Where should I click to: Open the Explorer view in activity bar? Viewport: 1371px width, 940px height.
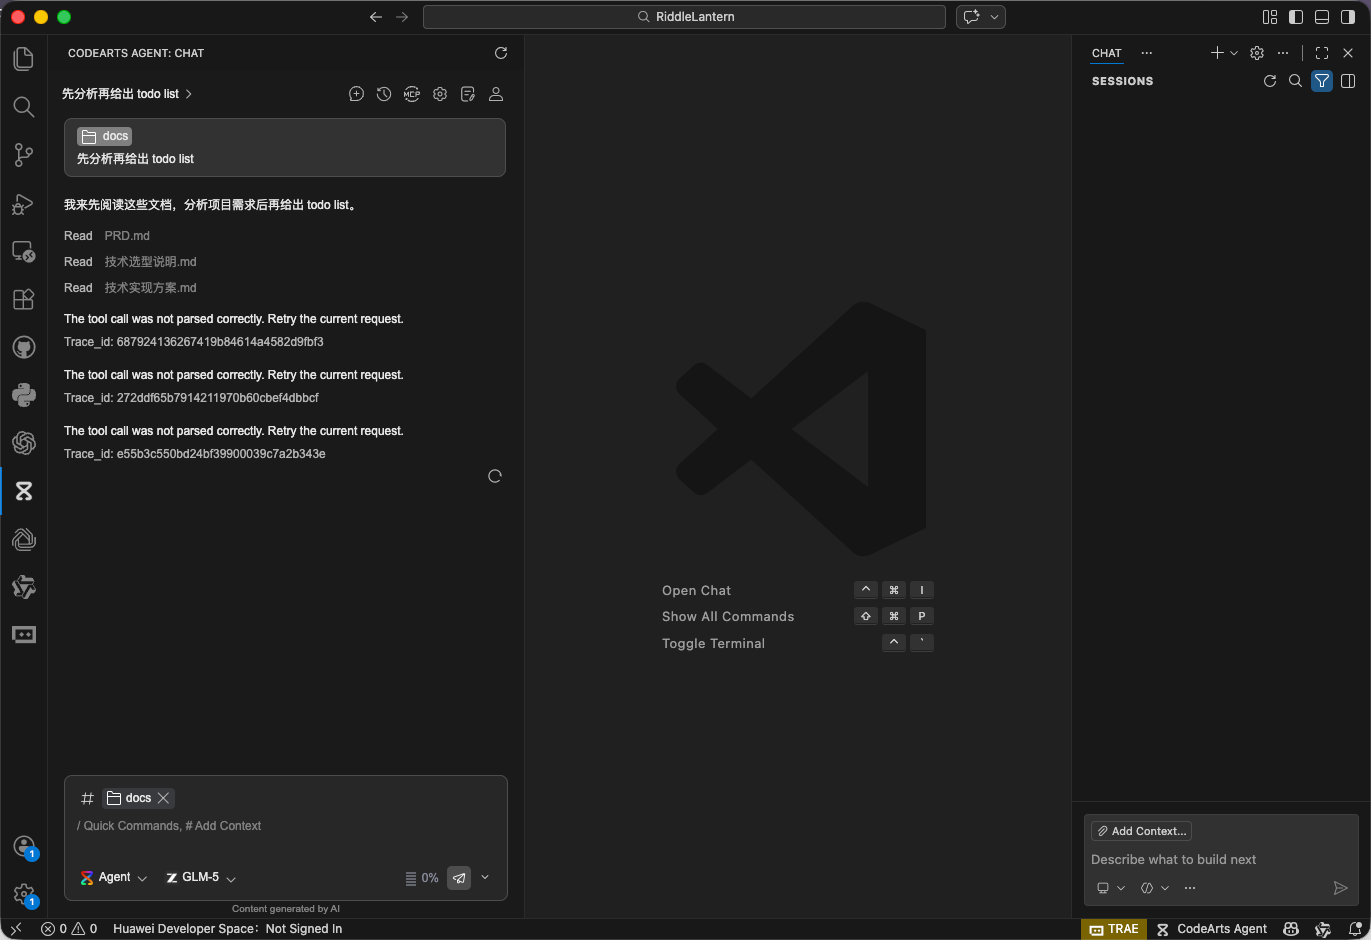coord(24,59)
